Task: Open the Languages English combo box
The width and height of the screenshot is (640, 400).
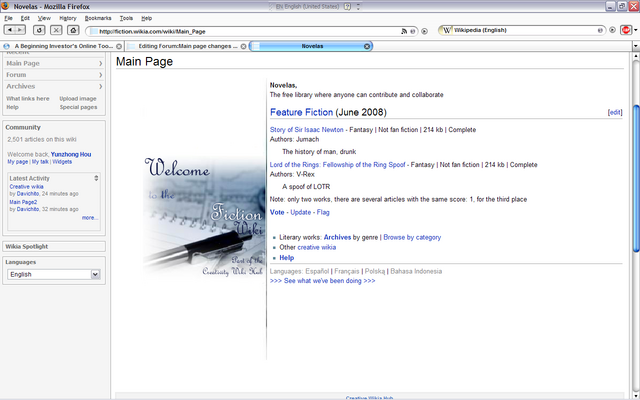Action: coord(53,274)
